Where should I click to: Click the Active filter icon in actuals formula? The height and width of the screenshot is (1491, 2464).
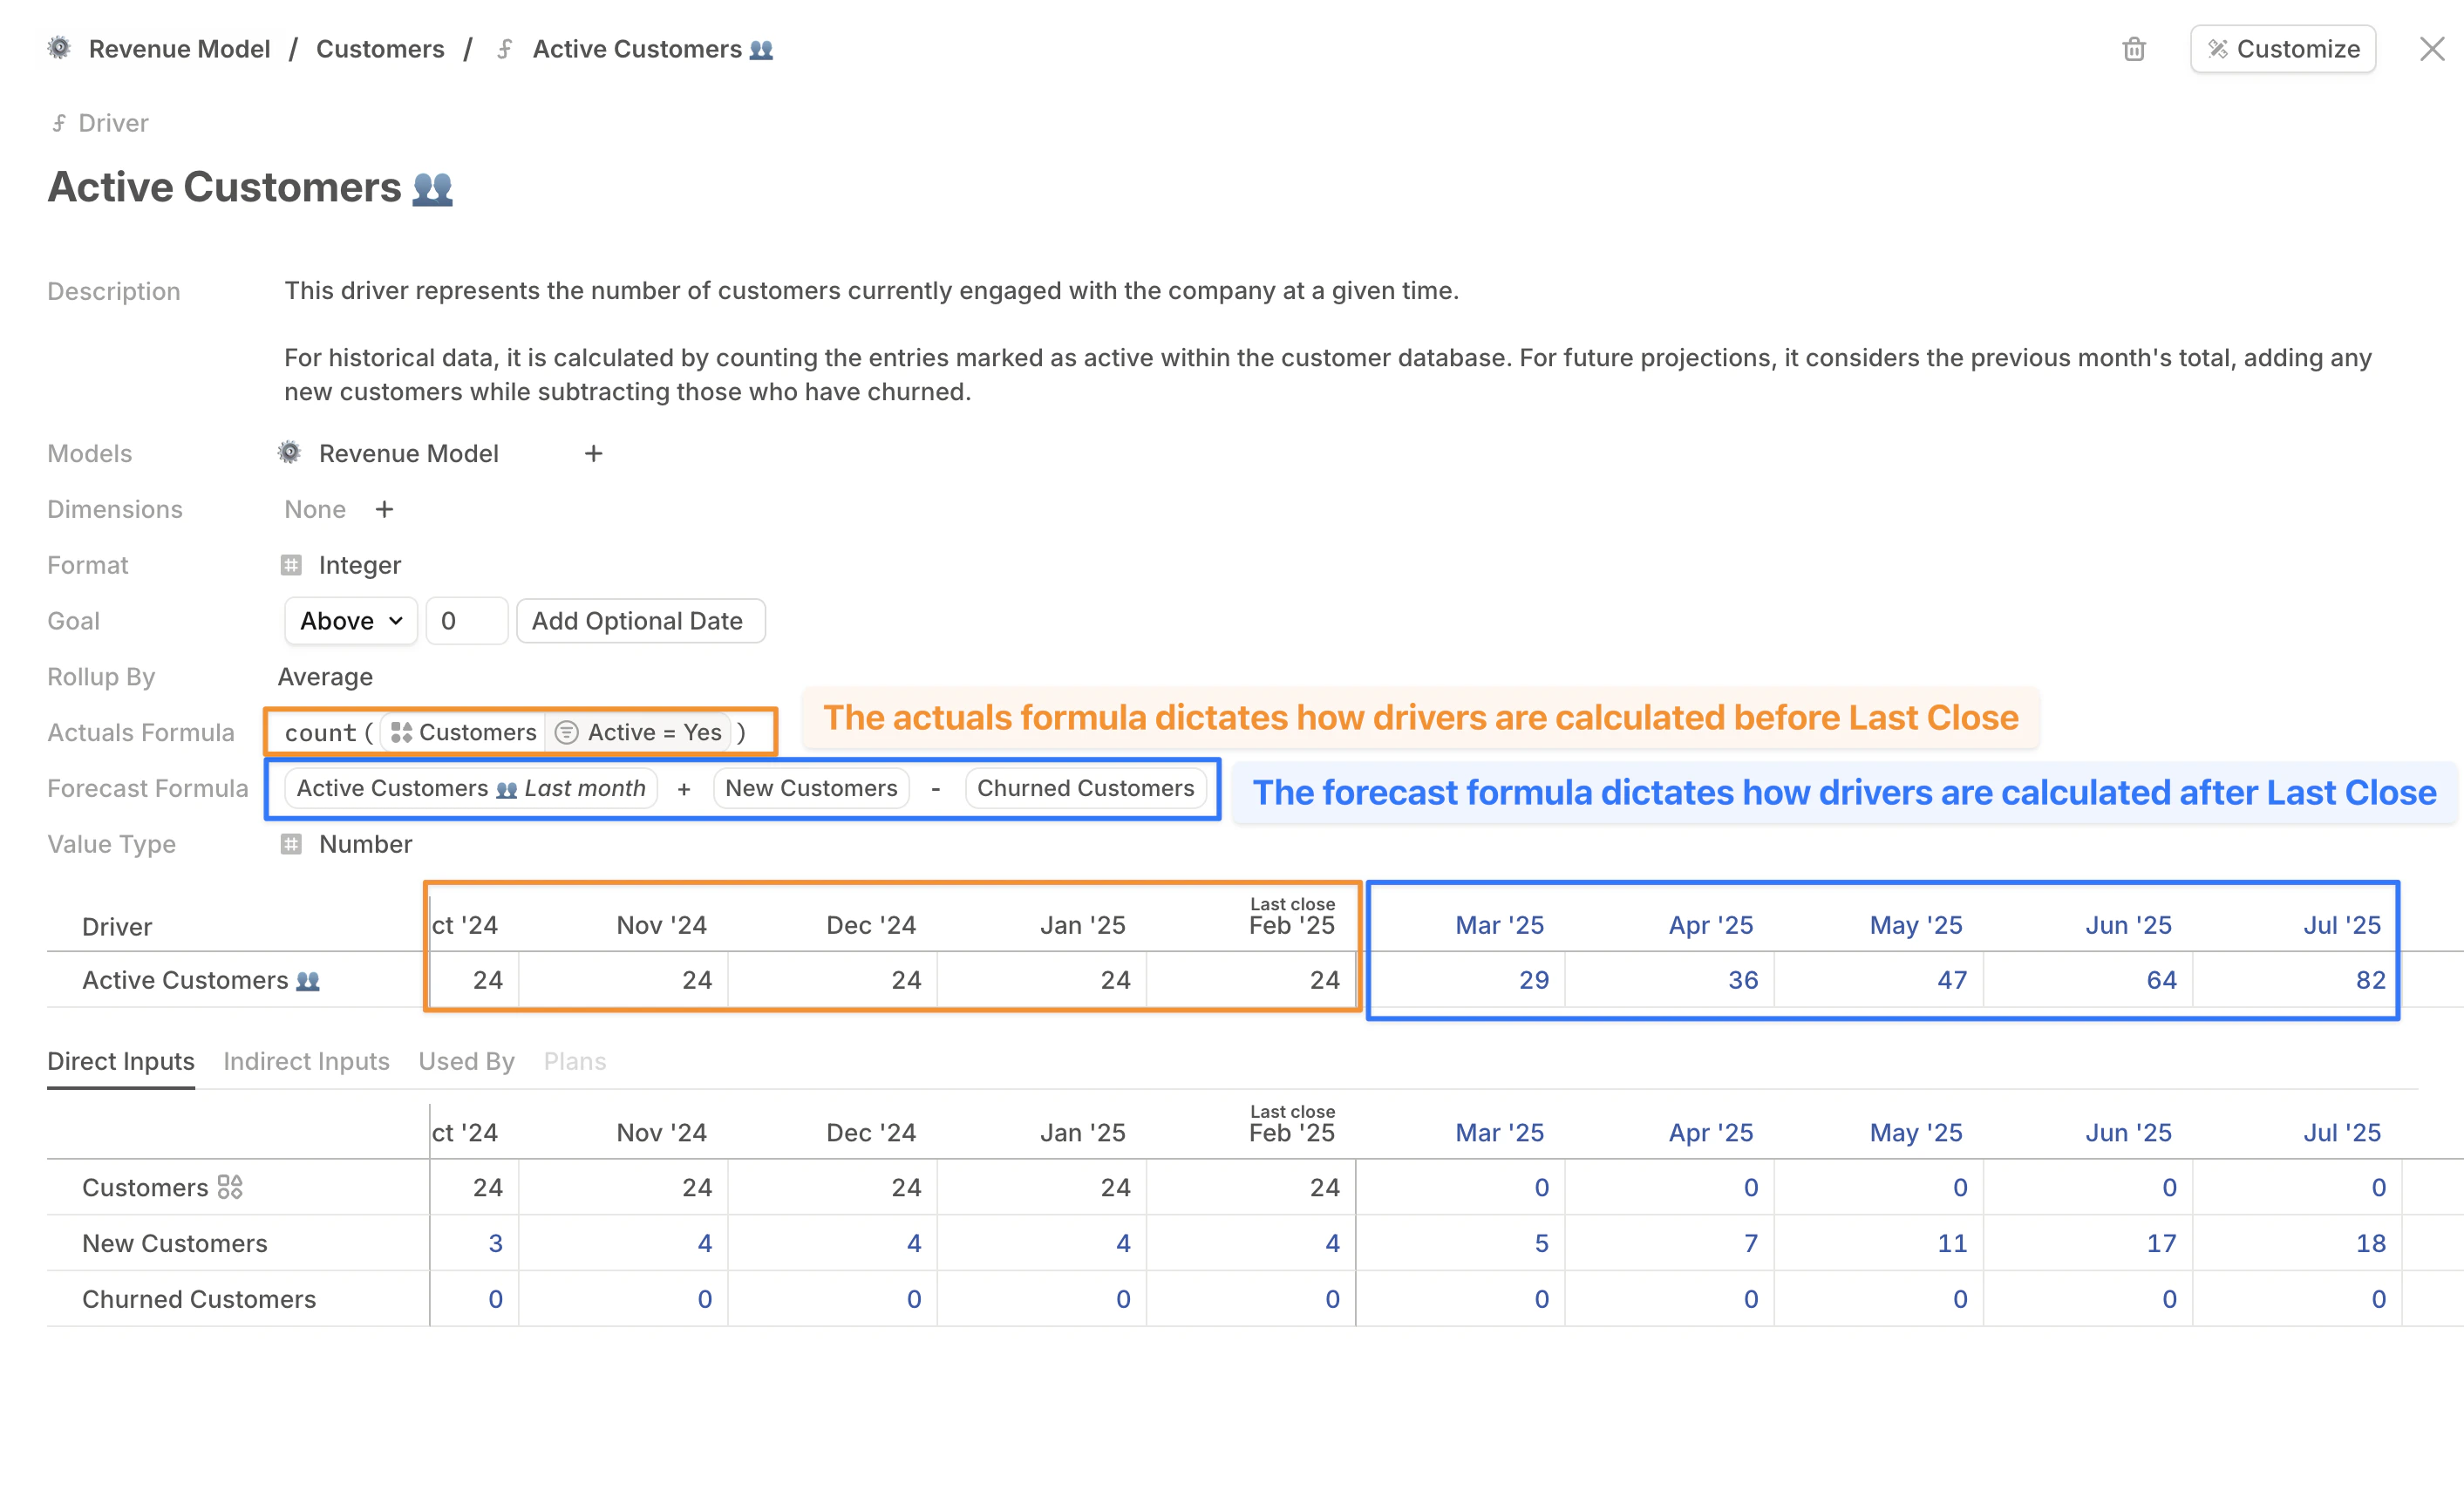coord(566,733)
